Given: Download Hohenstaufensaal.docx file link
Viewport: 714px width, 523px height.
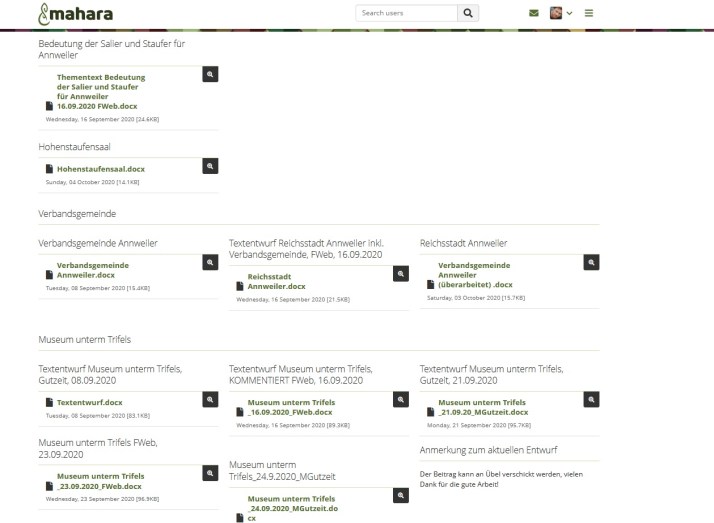Looking at the screenshot, I should coord(100,169).
